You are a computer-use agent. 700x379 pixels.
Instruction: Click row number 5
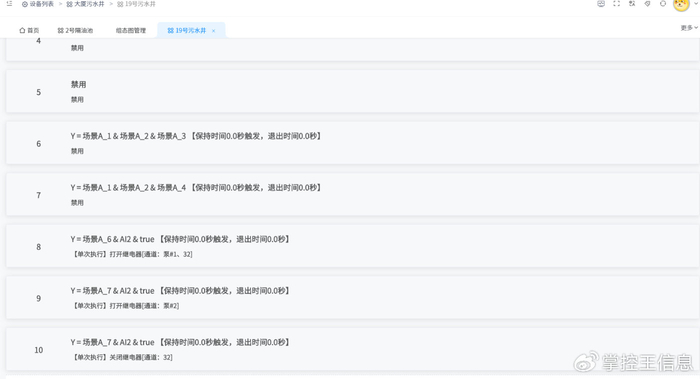coord(38,92)
